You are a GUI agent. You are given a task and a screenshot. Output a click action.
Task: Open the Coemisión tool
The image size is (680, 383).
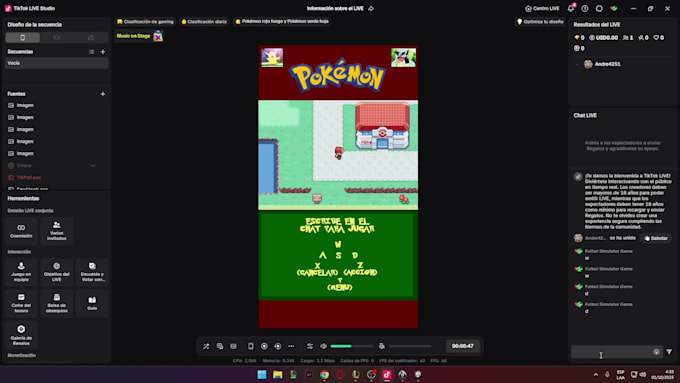tap(21, 231)
